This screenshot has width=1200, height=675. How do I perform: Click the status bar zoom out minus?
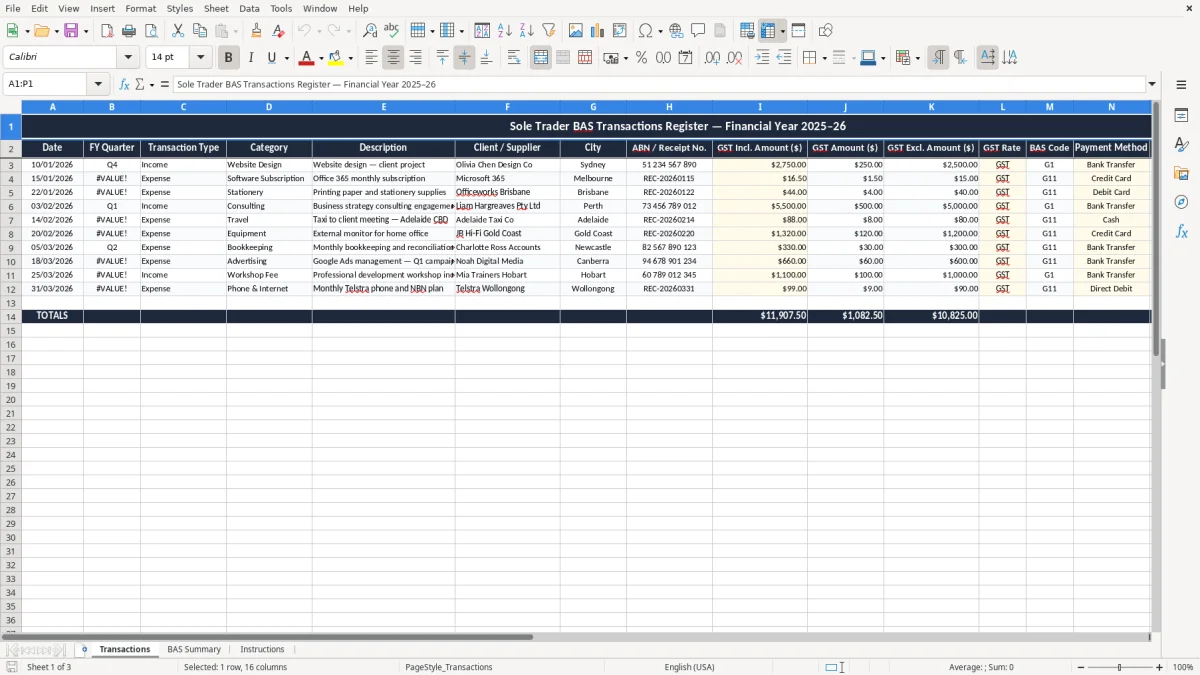point(1081,667)
